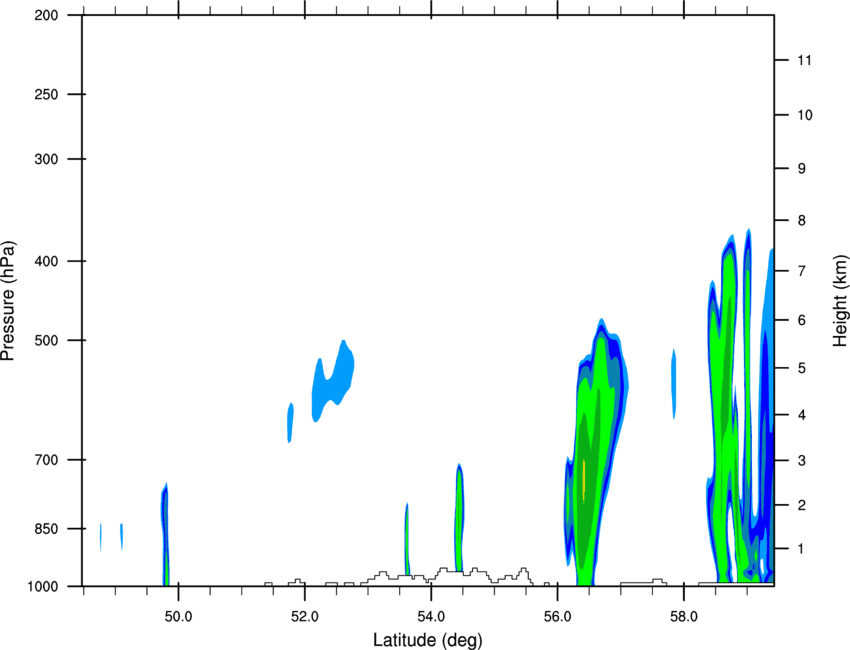This screenshot has width=850, height=650.
Task: Pick the 6 km height tick label
Action: point(801,320)
